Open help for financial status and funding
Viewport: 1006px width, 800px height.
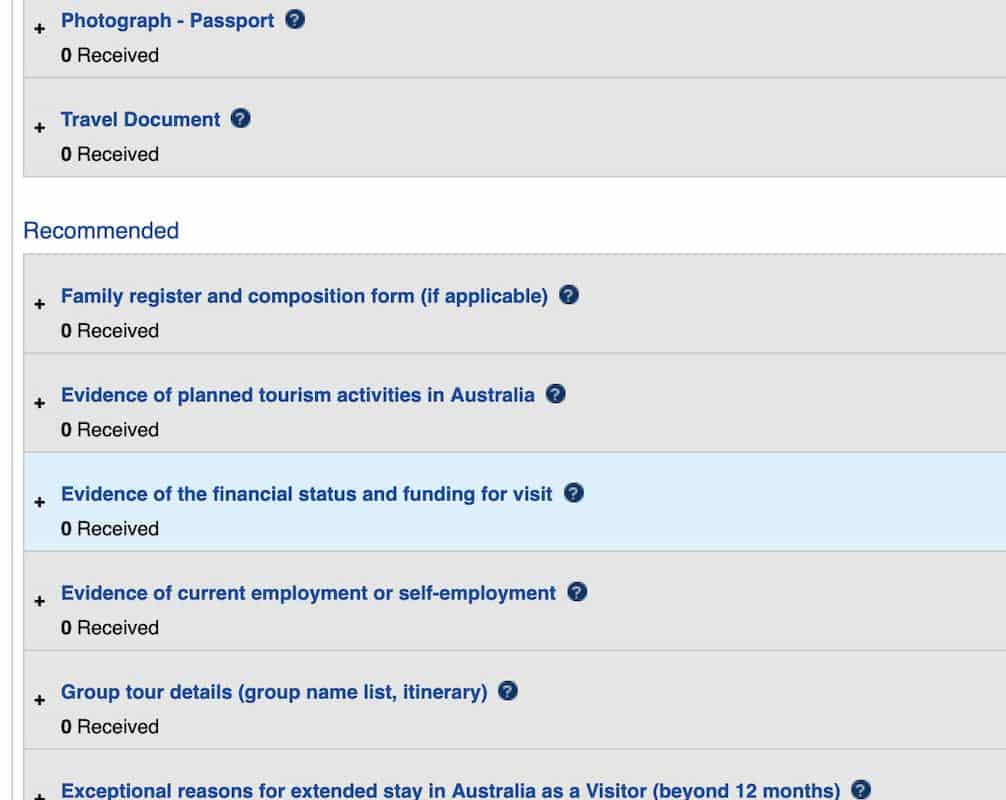pyautogui.click(x=573, y=493)
